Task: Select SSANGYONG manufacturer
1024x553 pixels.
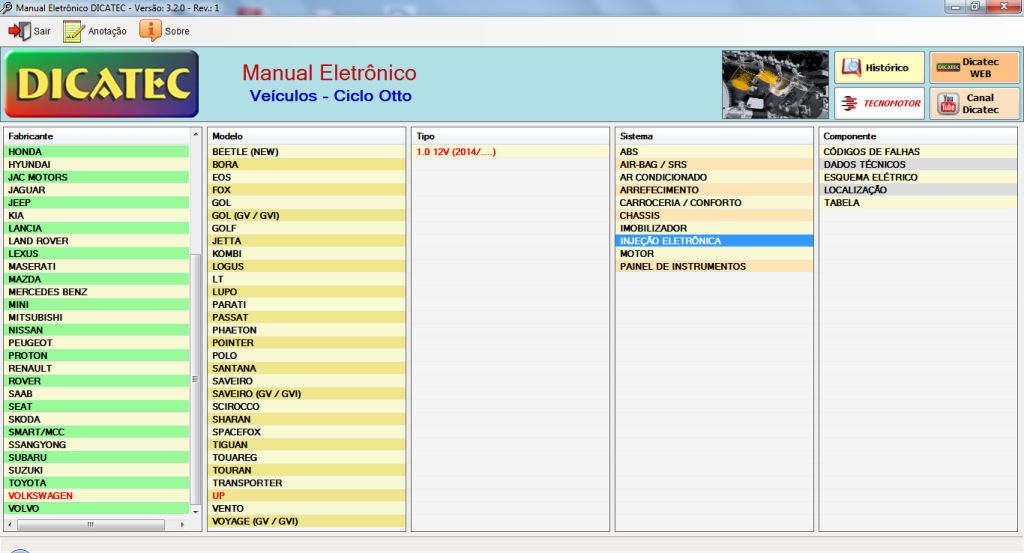Action: (x=97, y=445)
